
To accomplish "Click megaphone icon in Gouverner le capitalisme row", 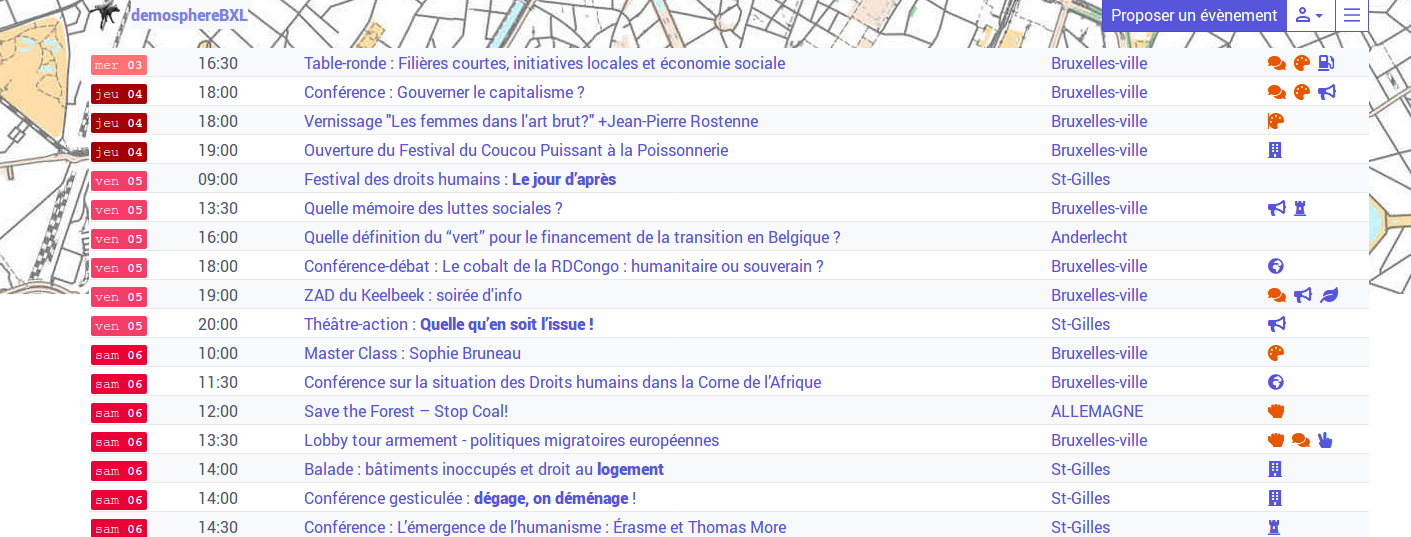I will click(1327, 92).
